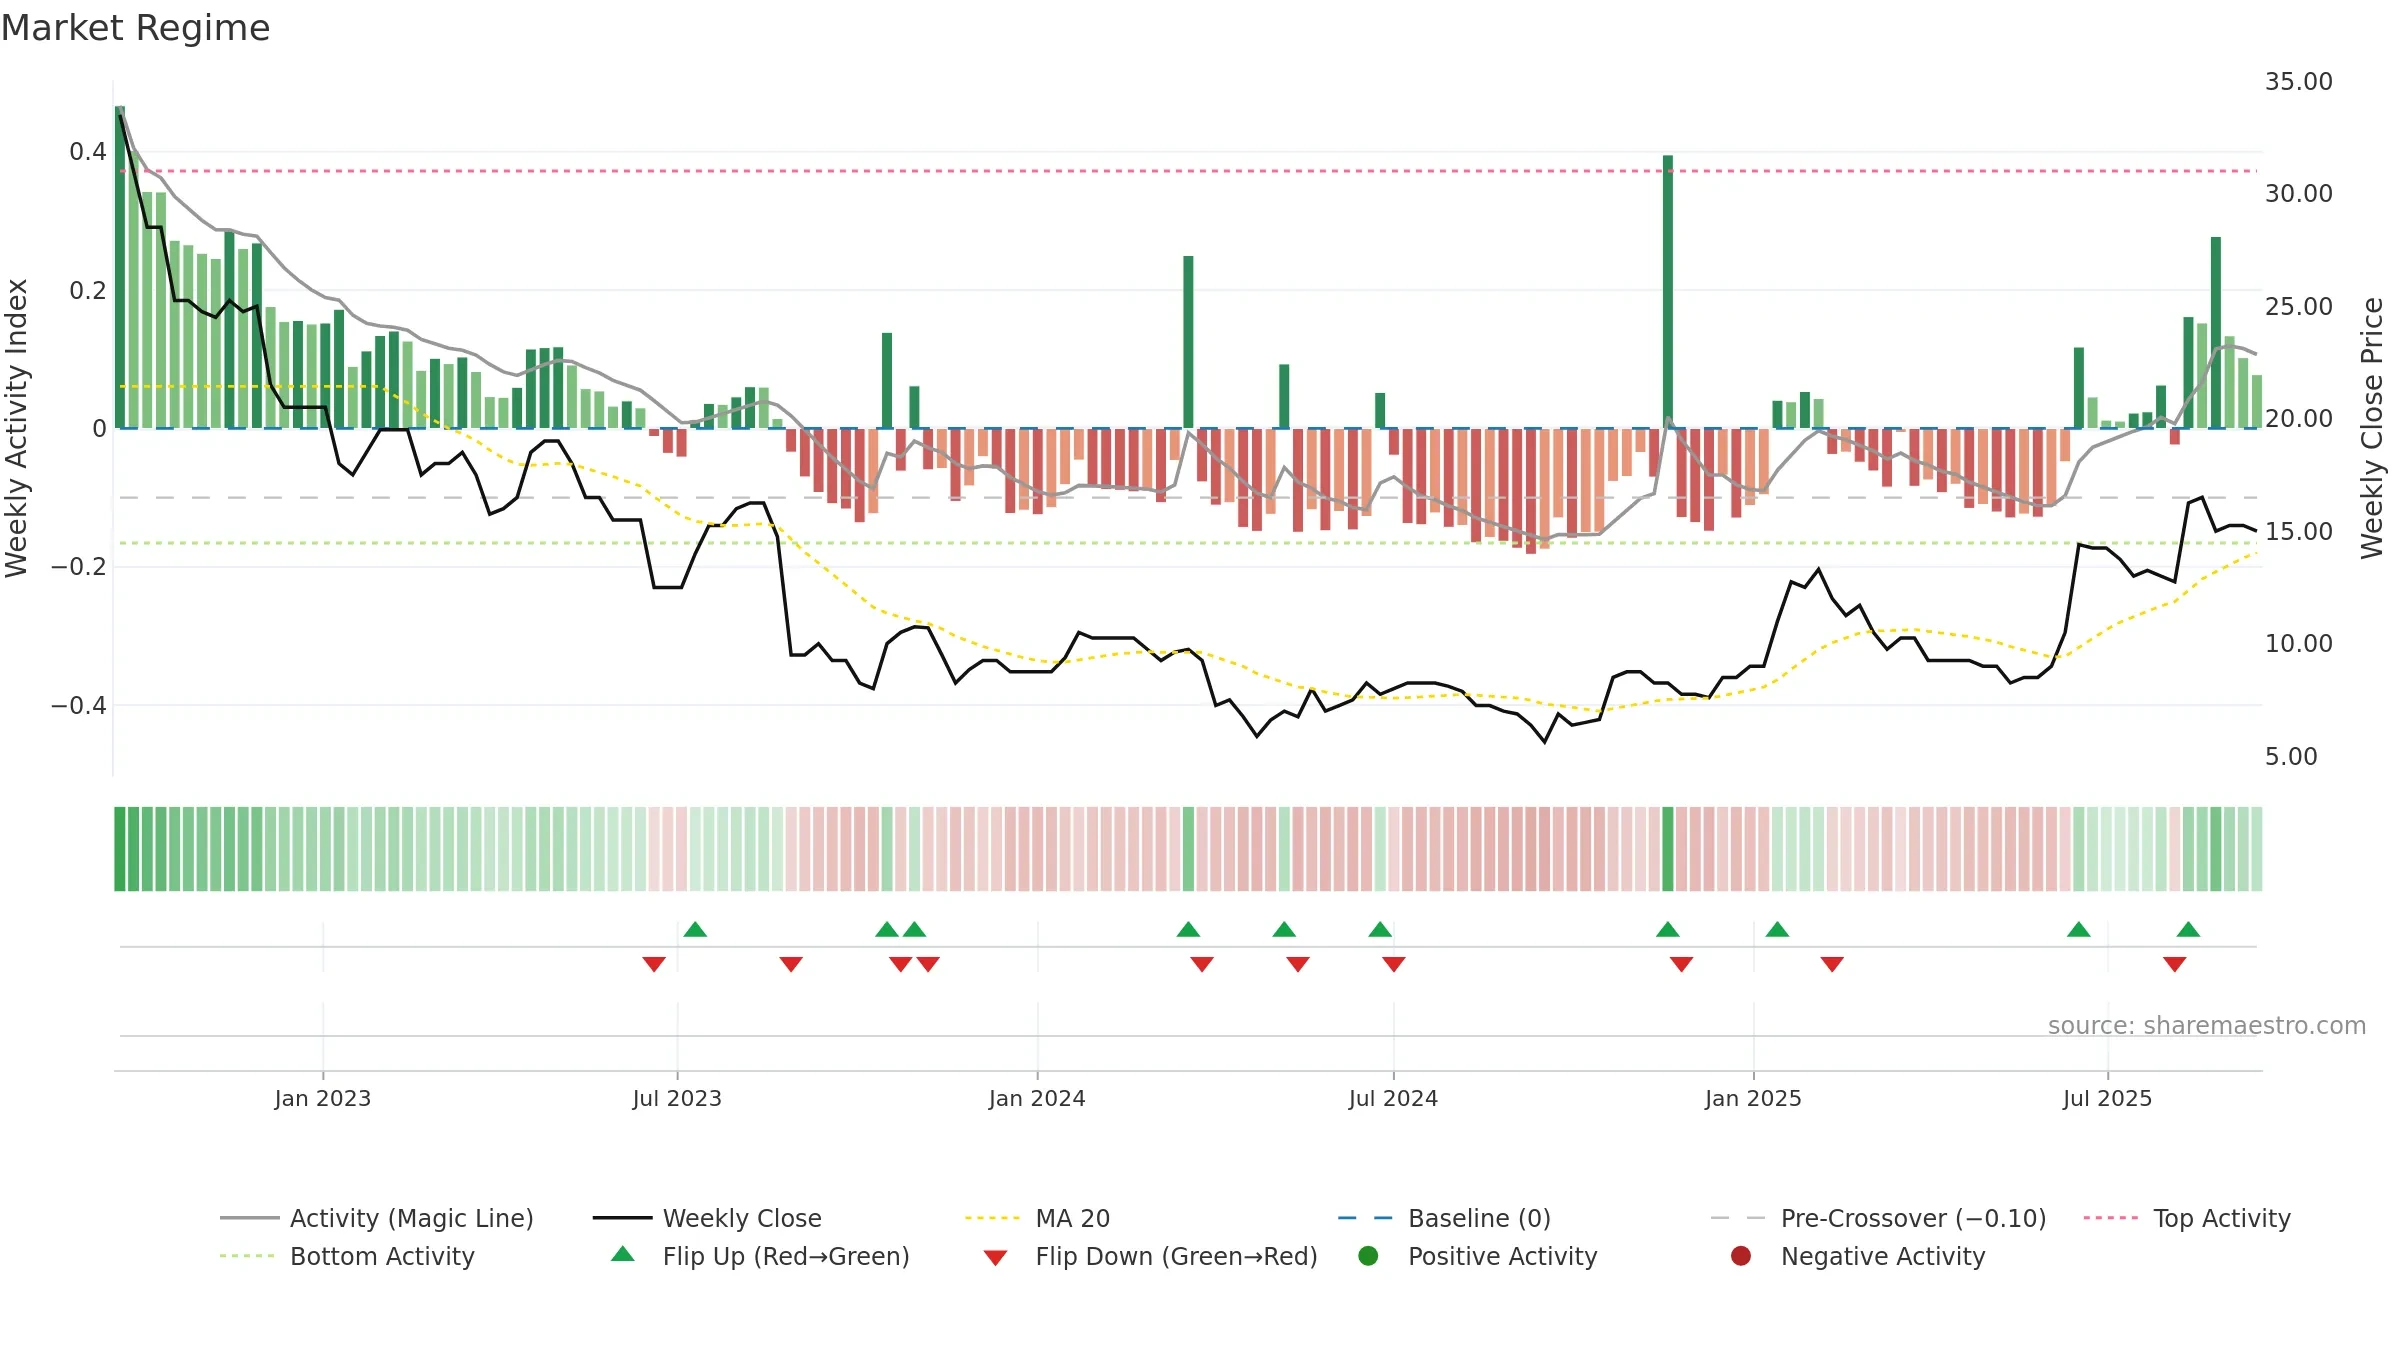The width and height of the screenshot is (2400, 1350).
Task: Click the Jan 2023 axis label
Action: click(323, 1098)
